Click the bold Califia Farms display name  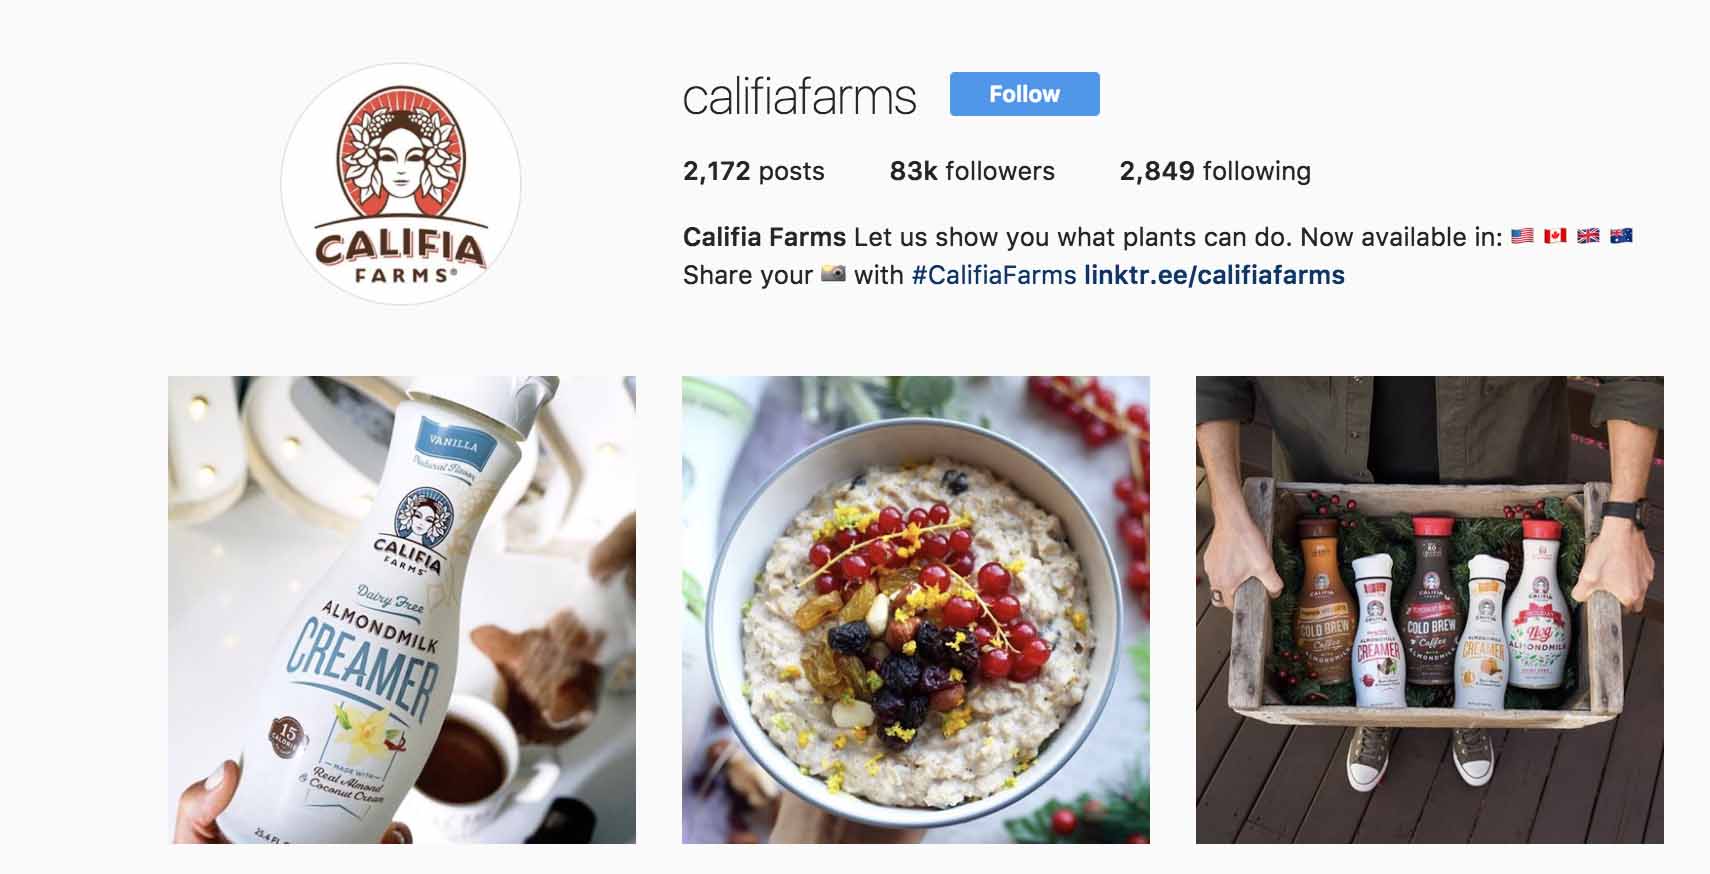(764, 237)
